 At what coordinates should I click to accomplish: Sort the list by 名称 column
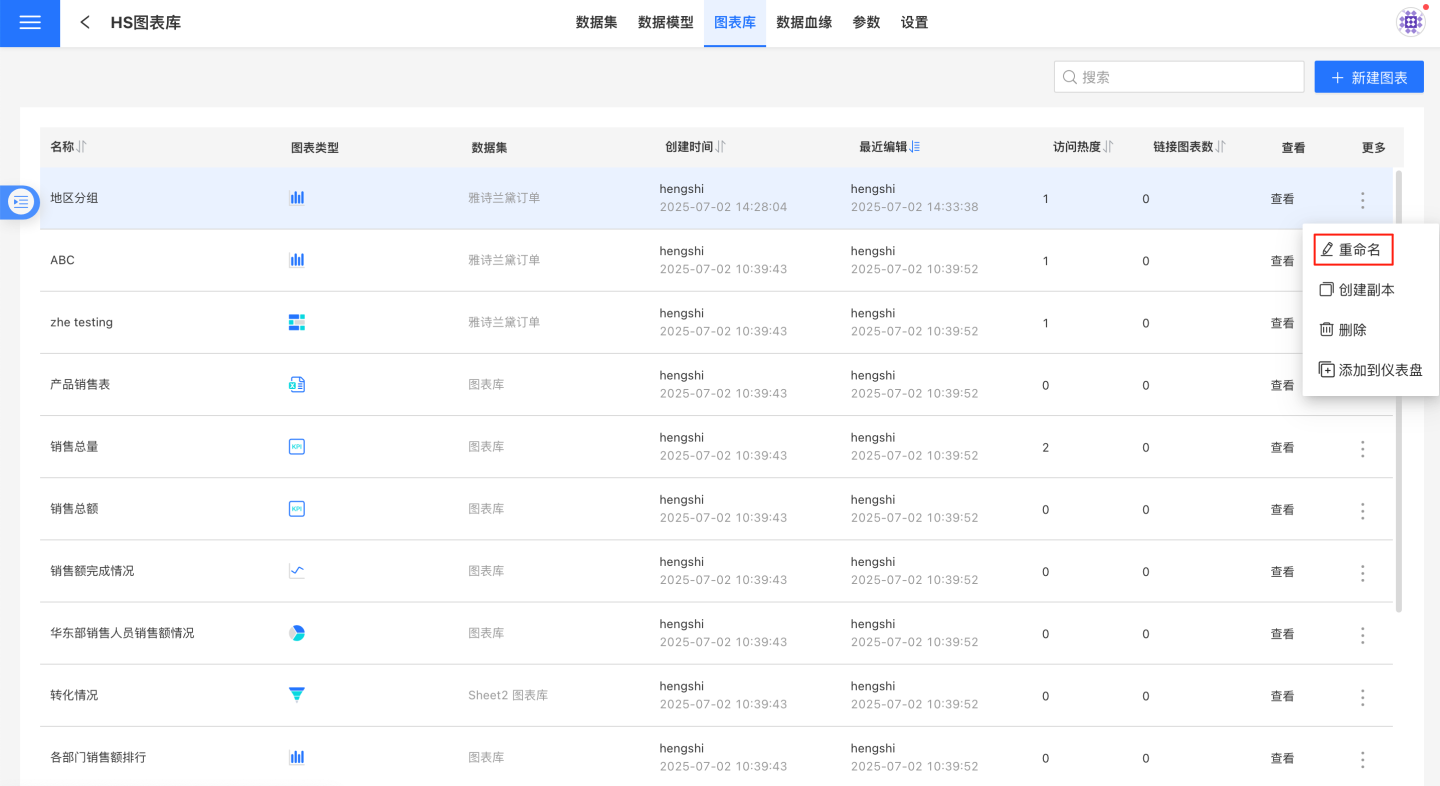point(81,147)
